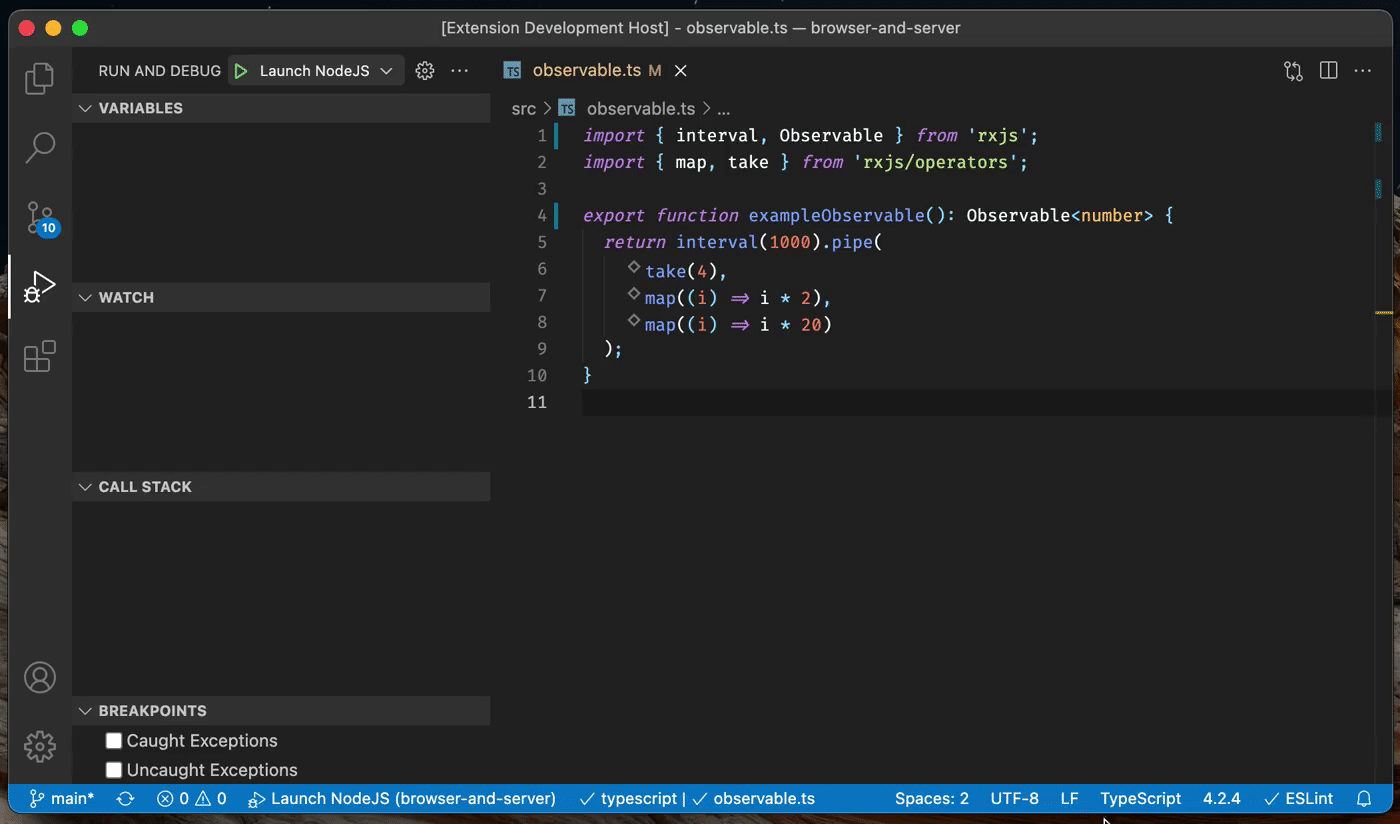The height and width of the screenshot is (824, 1400).
Task: Change file encoding UTF-8
Action: pos(1015,798)
